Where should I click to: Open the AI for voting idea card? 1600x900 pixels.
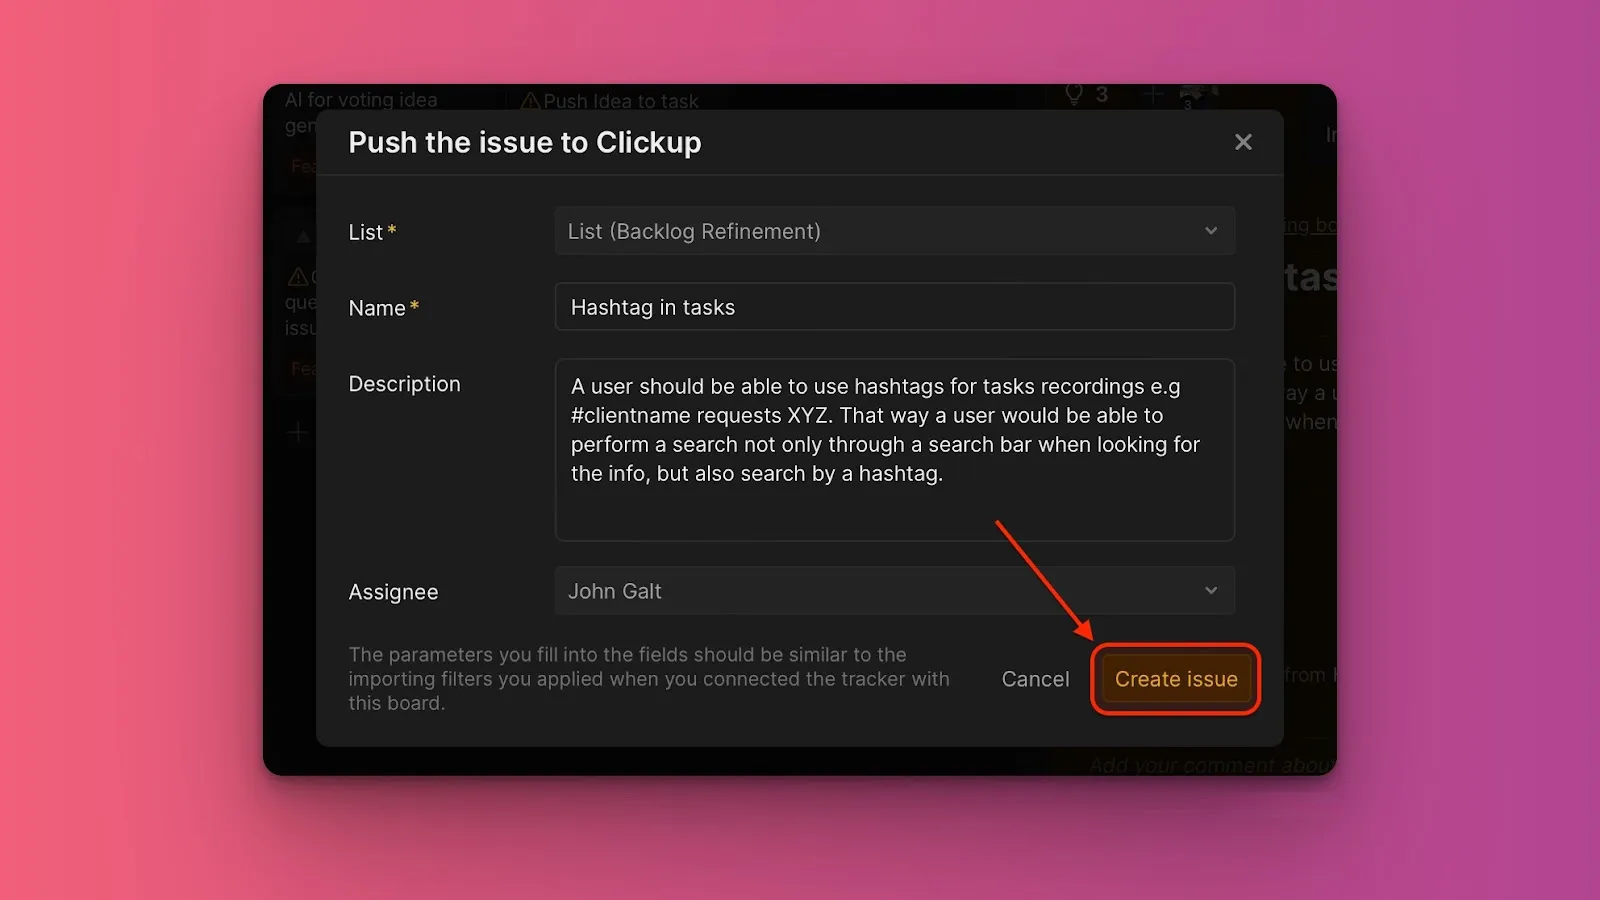(361, 99)
